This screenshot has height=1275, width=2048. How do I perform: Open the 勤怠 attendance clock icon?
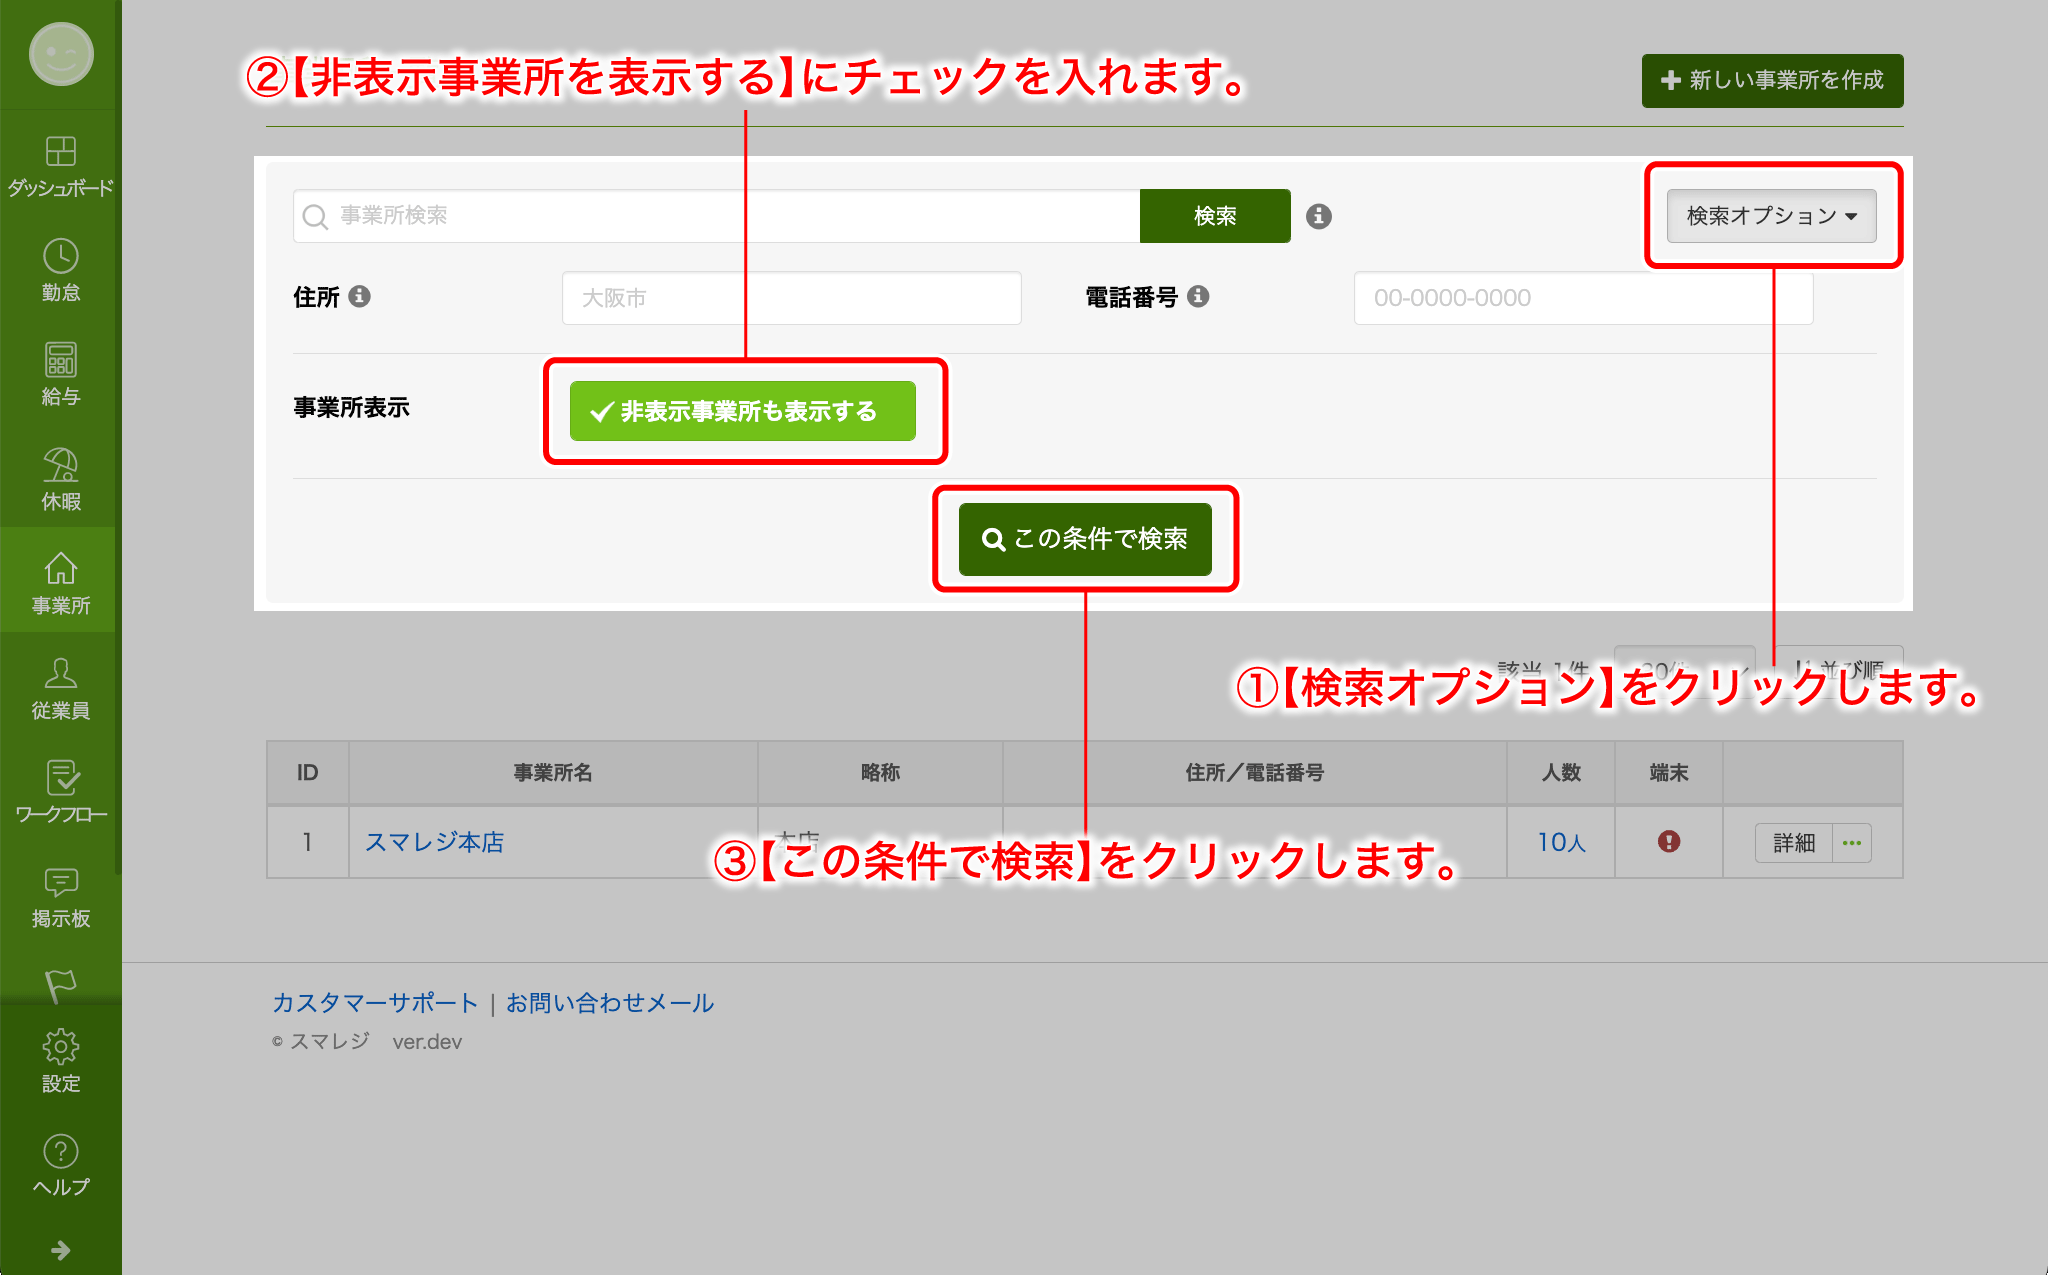pyautogui.click(x=60, y=256)
